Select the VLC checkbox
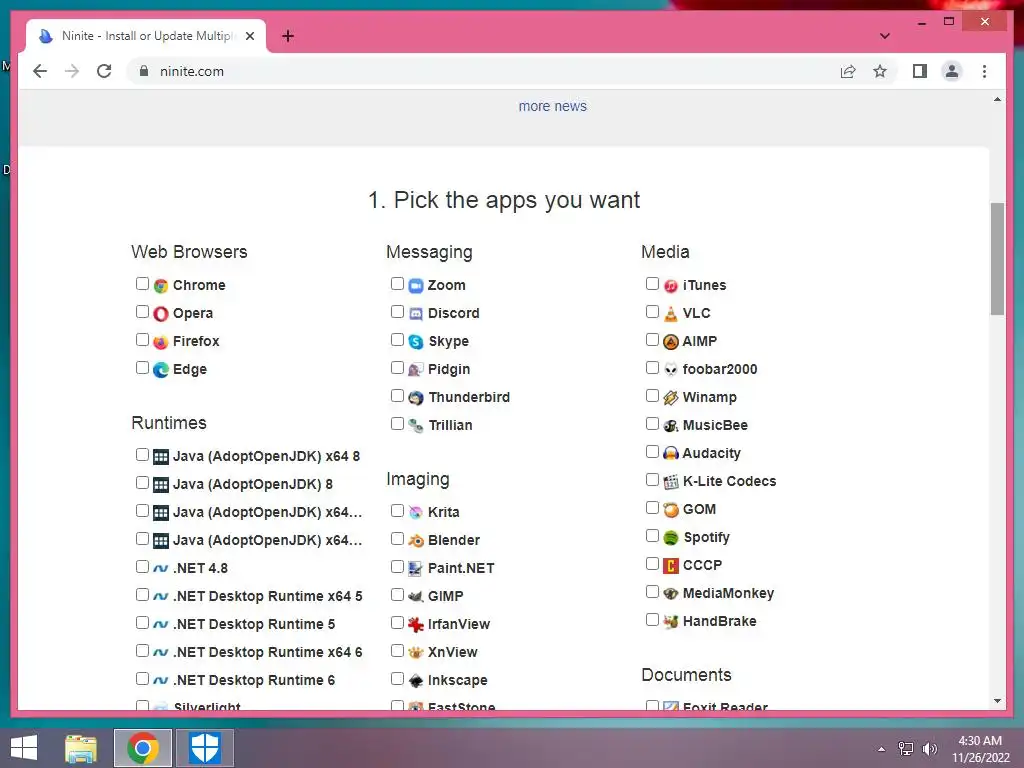The image size is (1024, 768). pos(652,312)
